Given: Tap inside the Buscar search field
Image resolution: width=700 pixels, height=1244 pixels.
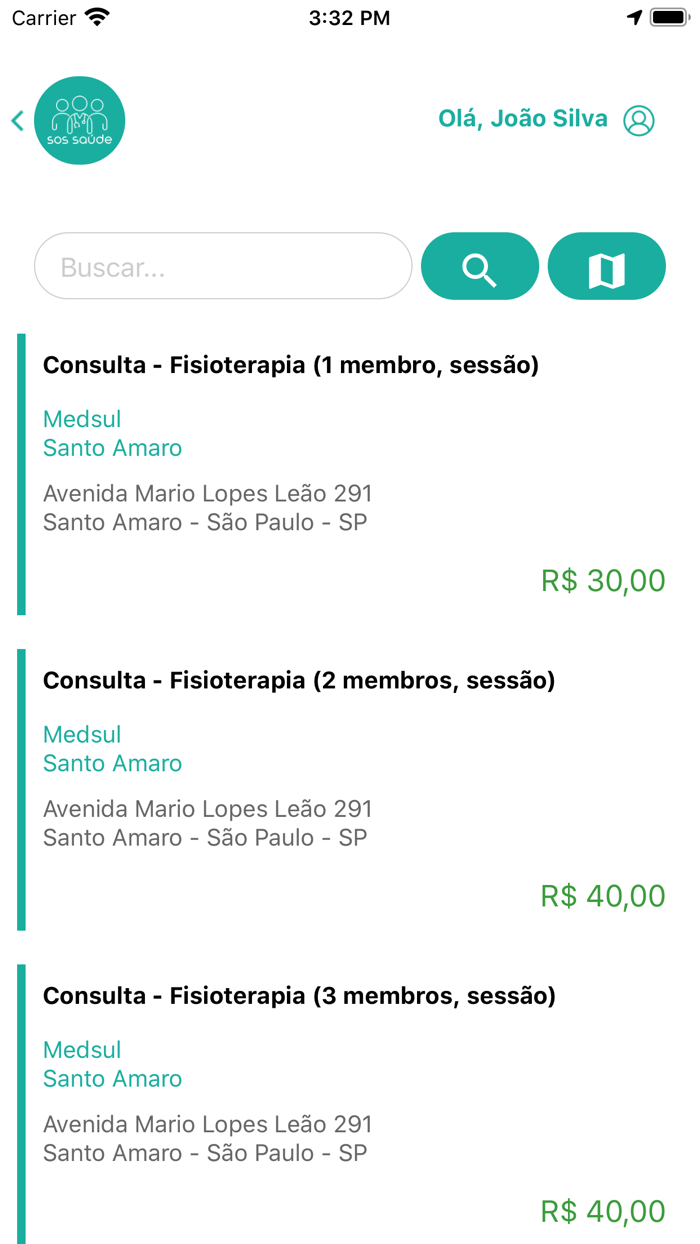Looking at the screenshot, I should coord(222,266).
